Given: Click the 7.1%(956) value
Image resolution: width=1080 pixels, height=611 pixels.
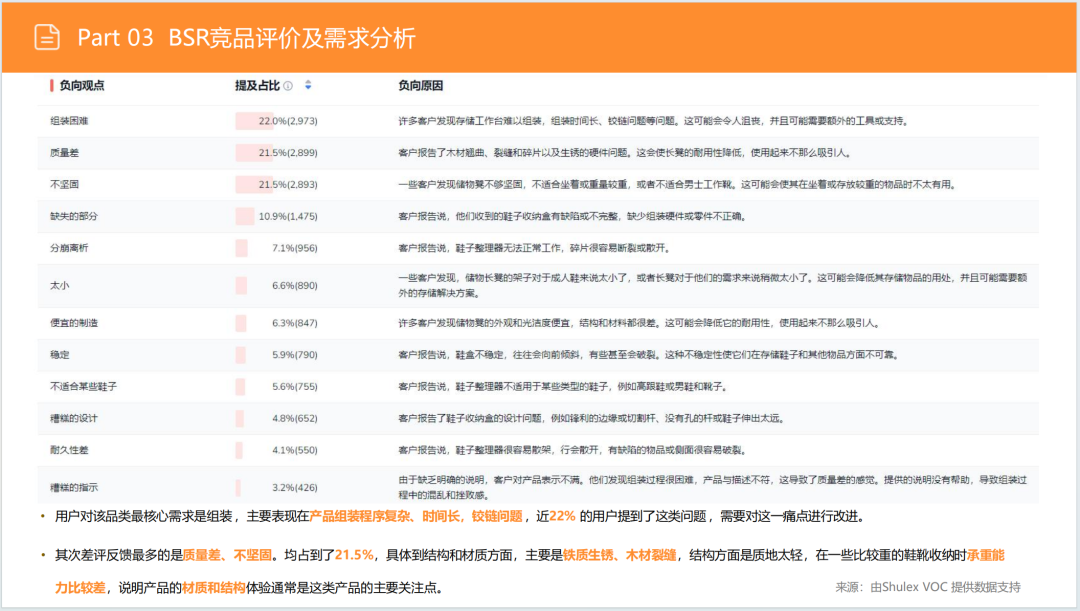Looking at the screenshot, I should click(295, 247).
